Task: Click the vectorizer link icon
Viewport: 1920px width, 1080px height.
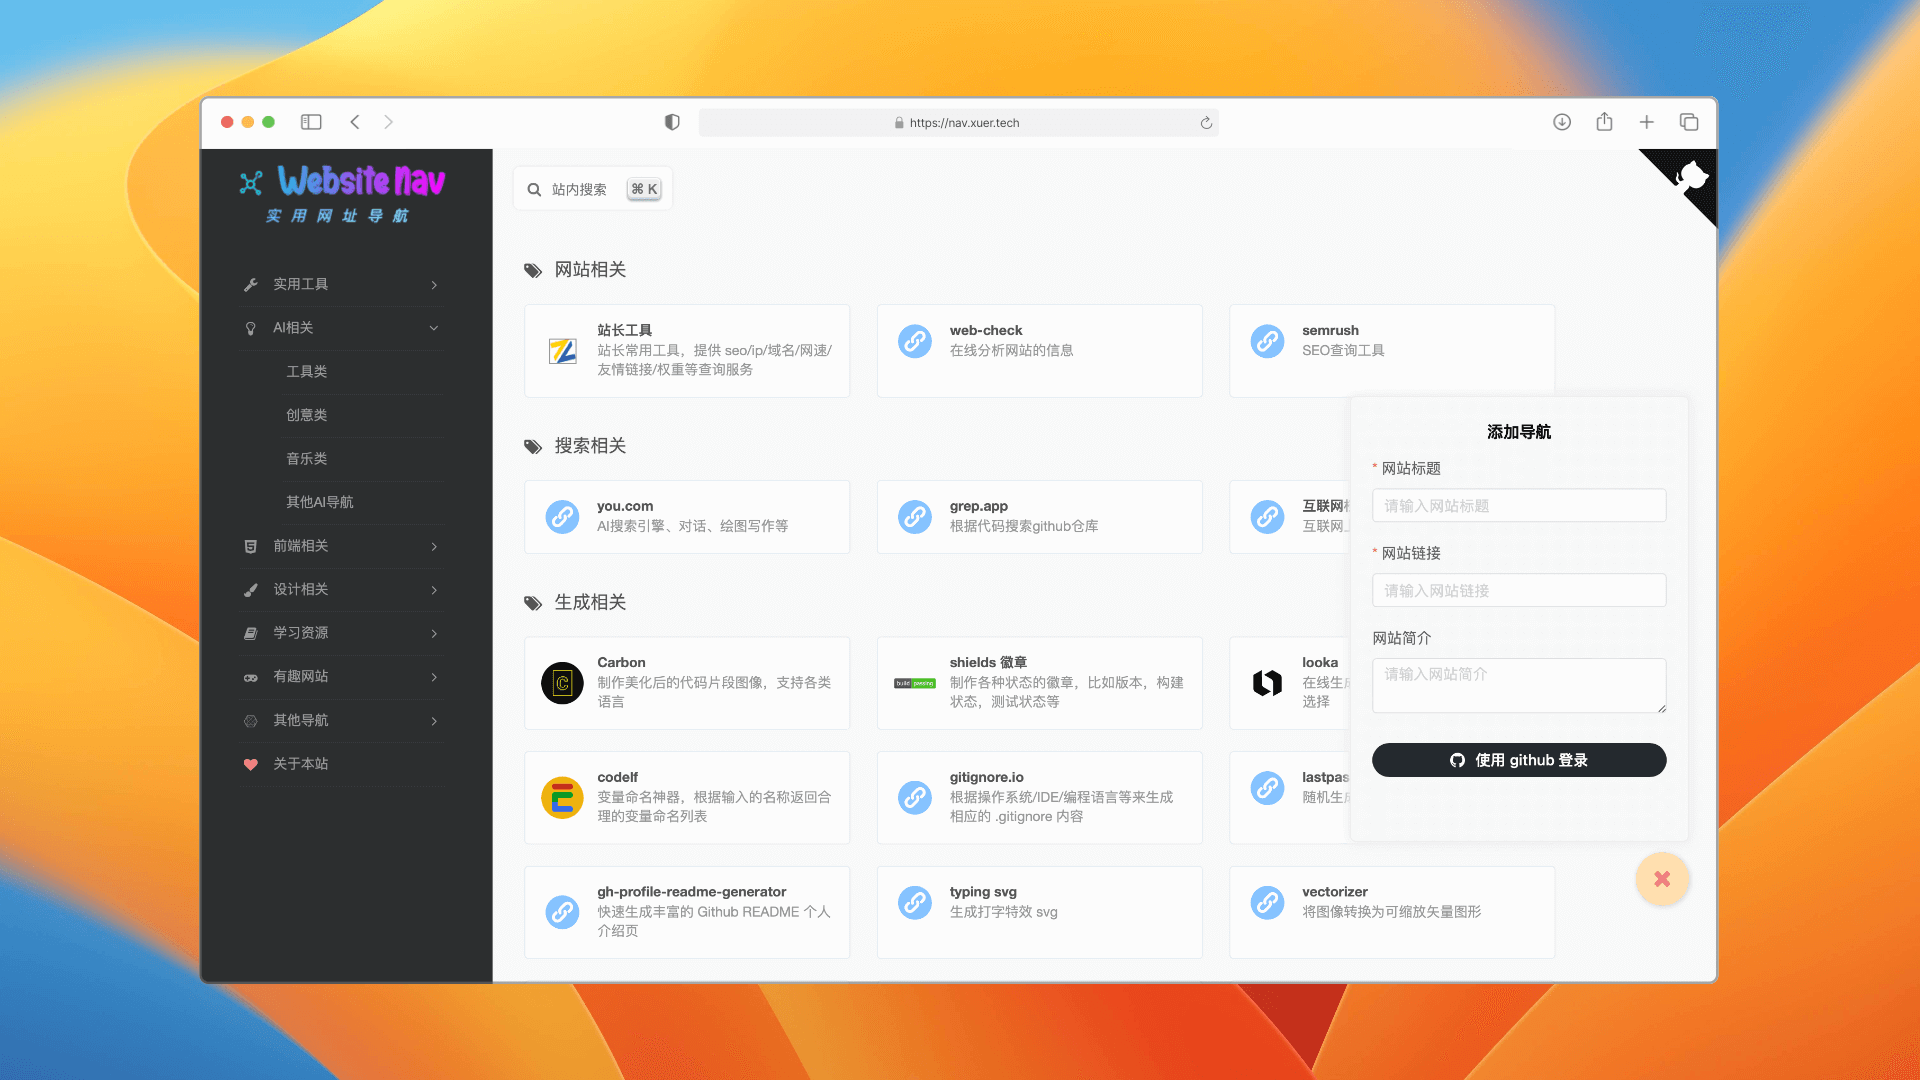Action: pos(1267,902)
